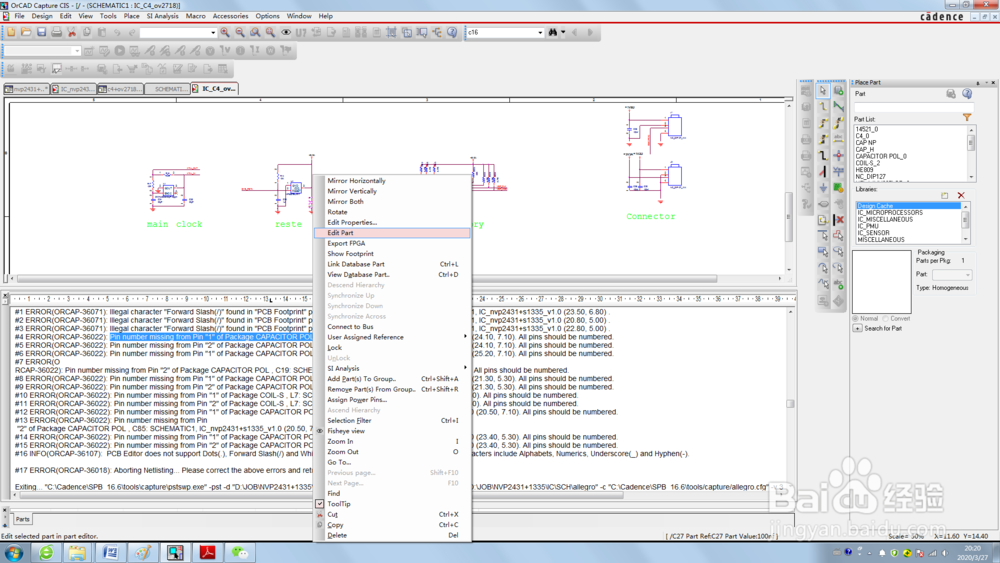Select Connect to Bus menu entry
The width and height of the screenshot is (1000, 563).
(392, 326)
